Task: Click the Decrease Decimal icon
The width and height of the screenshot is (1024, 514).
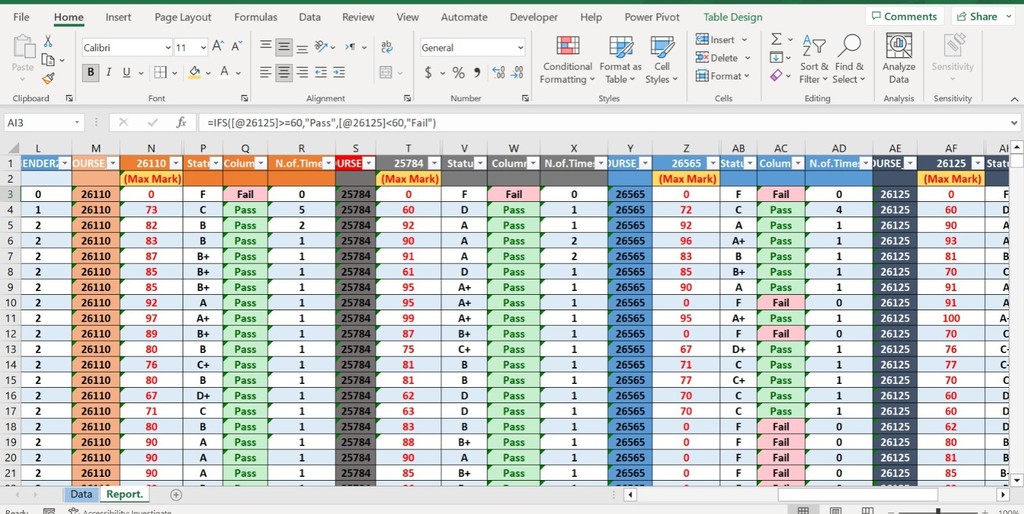Action: click(517, 72)
